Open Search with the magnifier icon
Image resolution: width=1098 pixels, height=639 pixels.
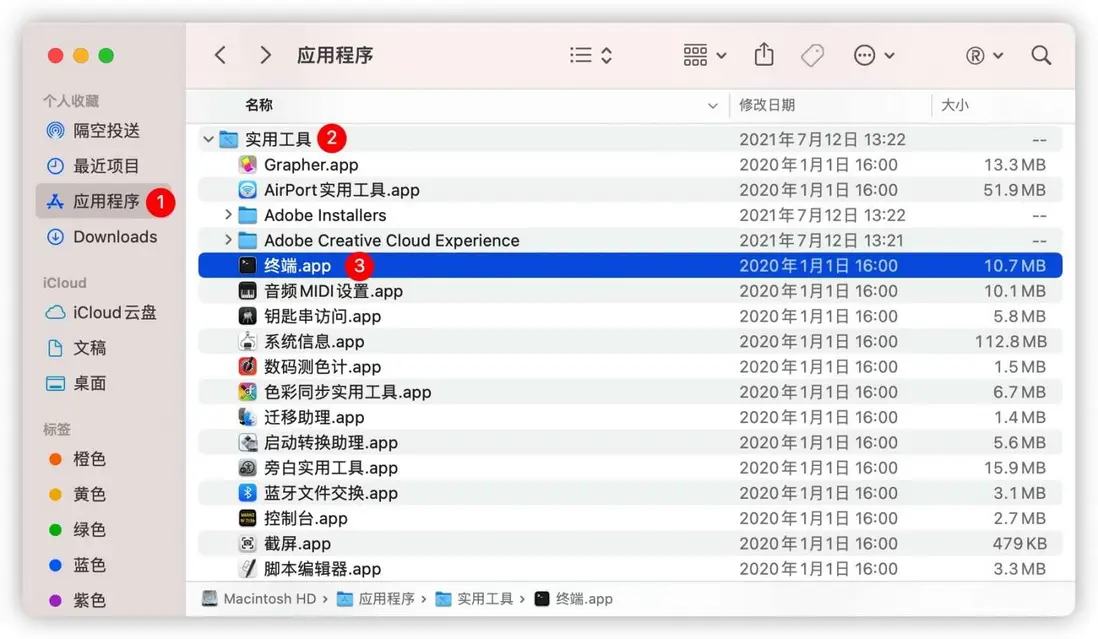1040,55
